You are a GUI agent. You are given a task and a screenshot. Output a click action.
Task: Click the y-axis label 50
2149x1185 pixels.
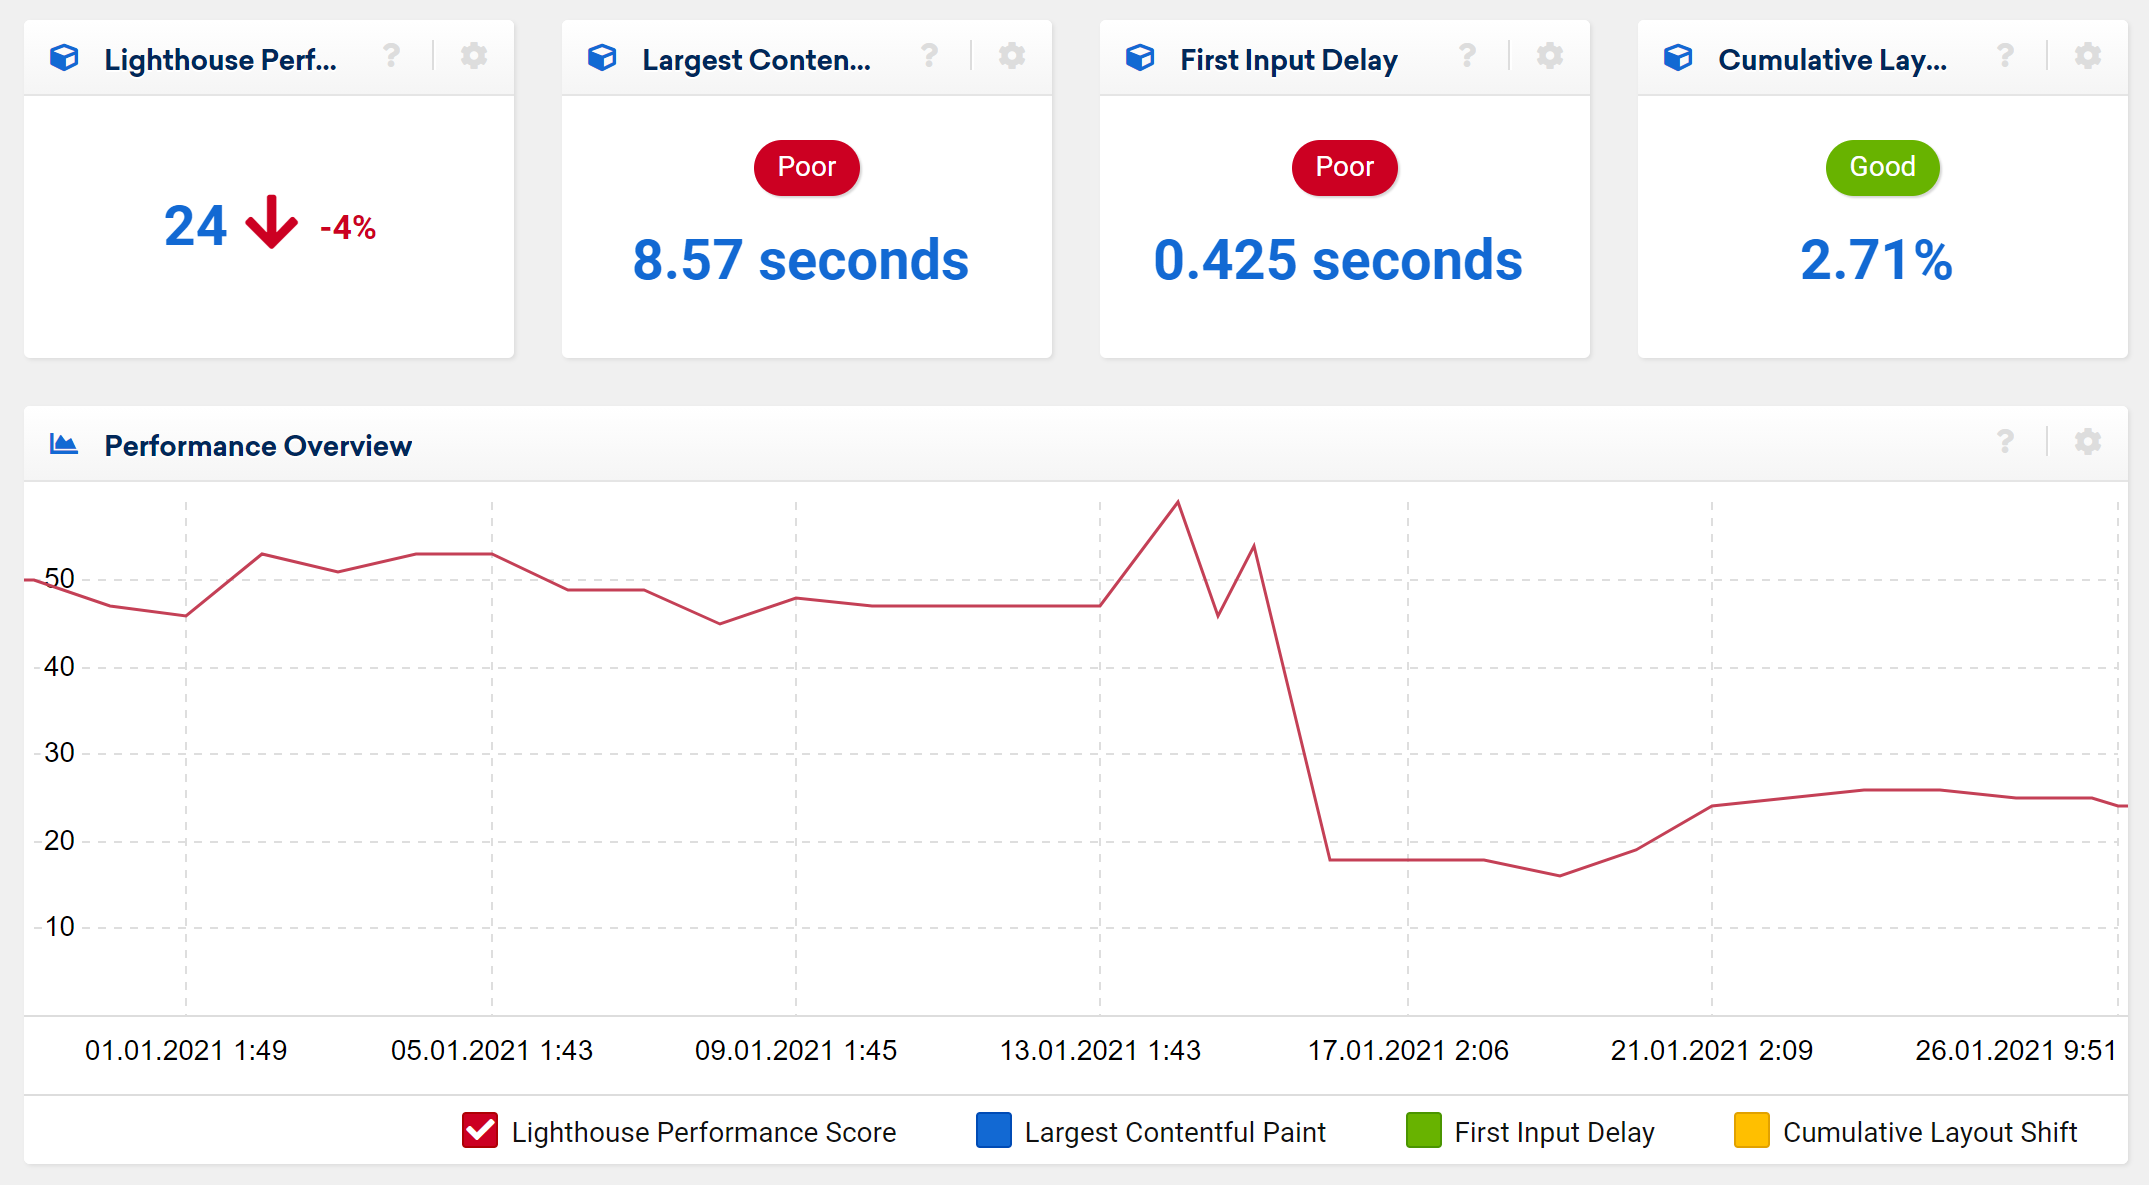60,578
